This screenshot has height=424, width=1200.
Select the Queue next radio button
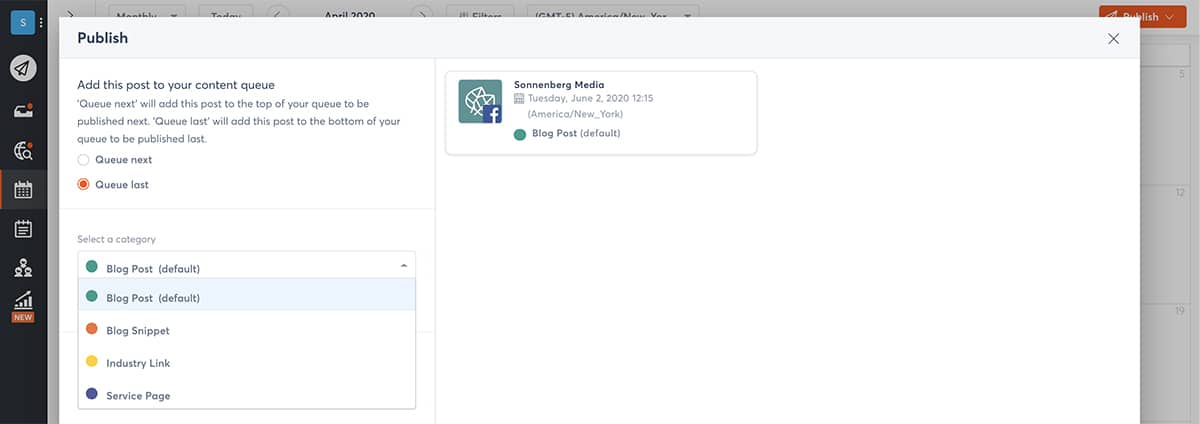pyautogui.click(x=84, y=160)
